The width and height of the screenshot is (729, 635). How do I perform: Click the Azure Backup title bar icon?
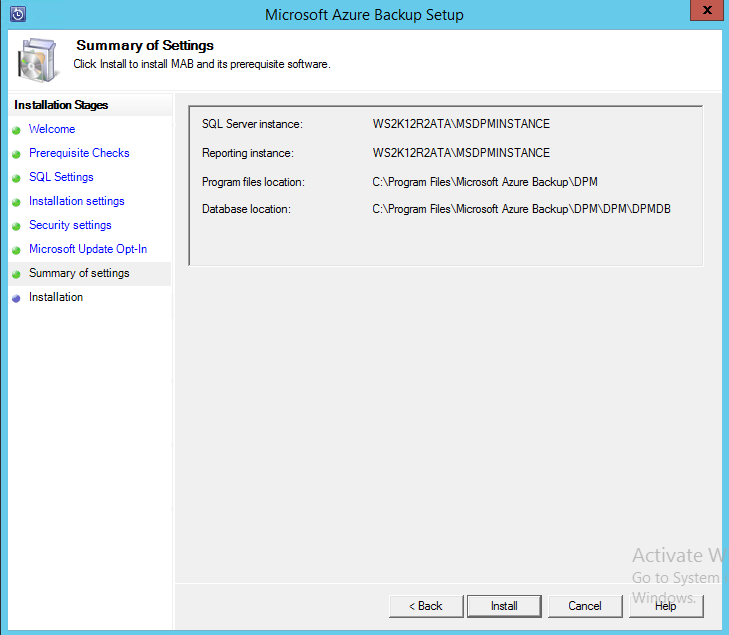coord(17,14)
